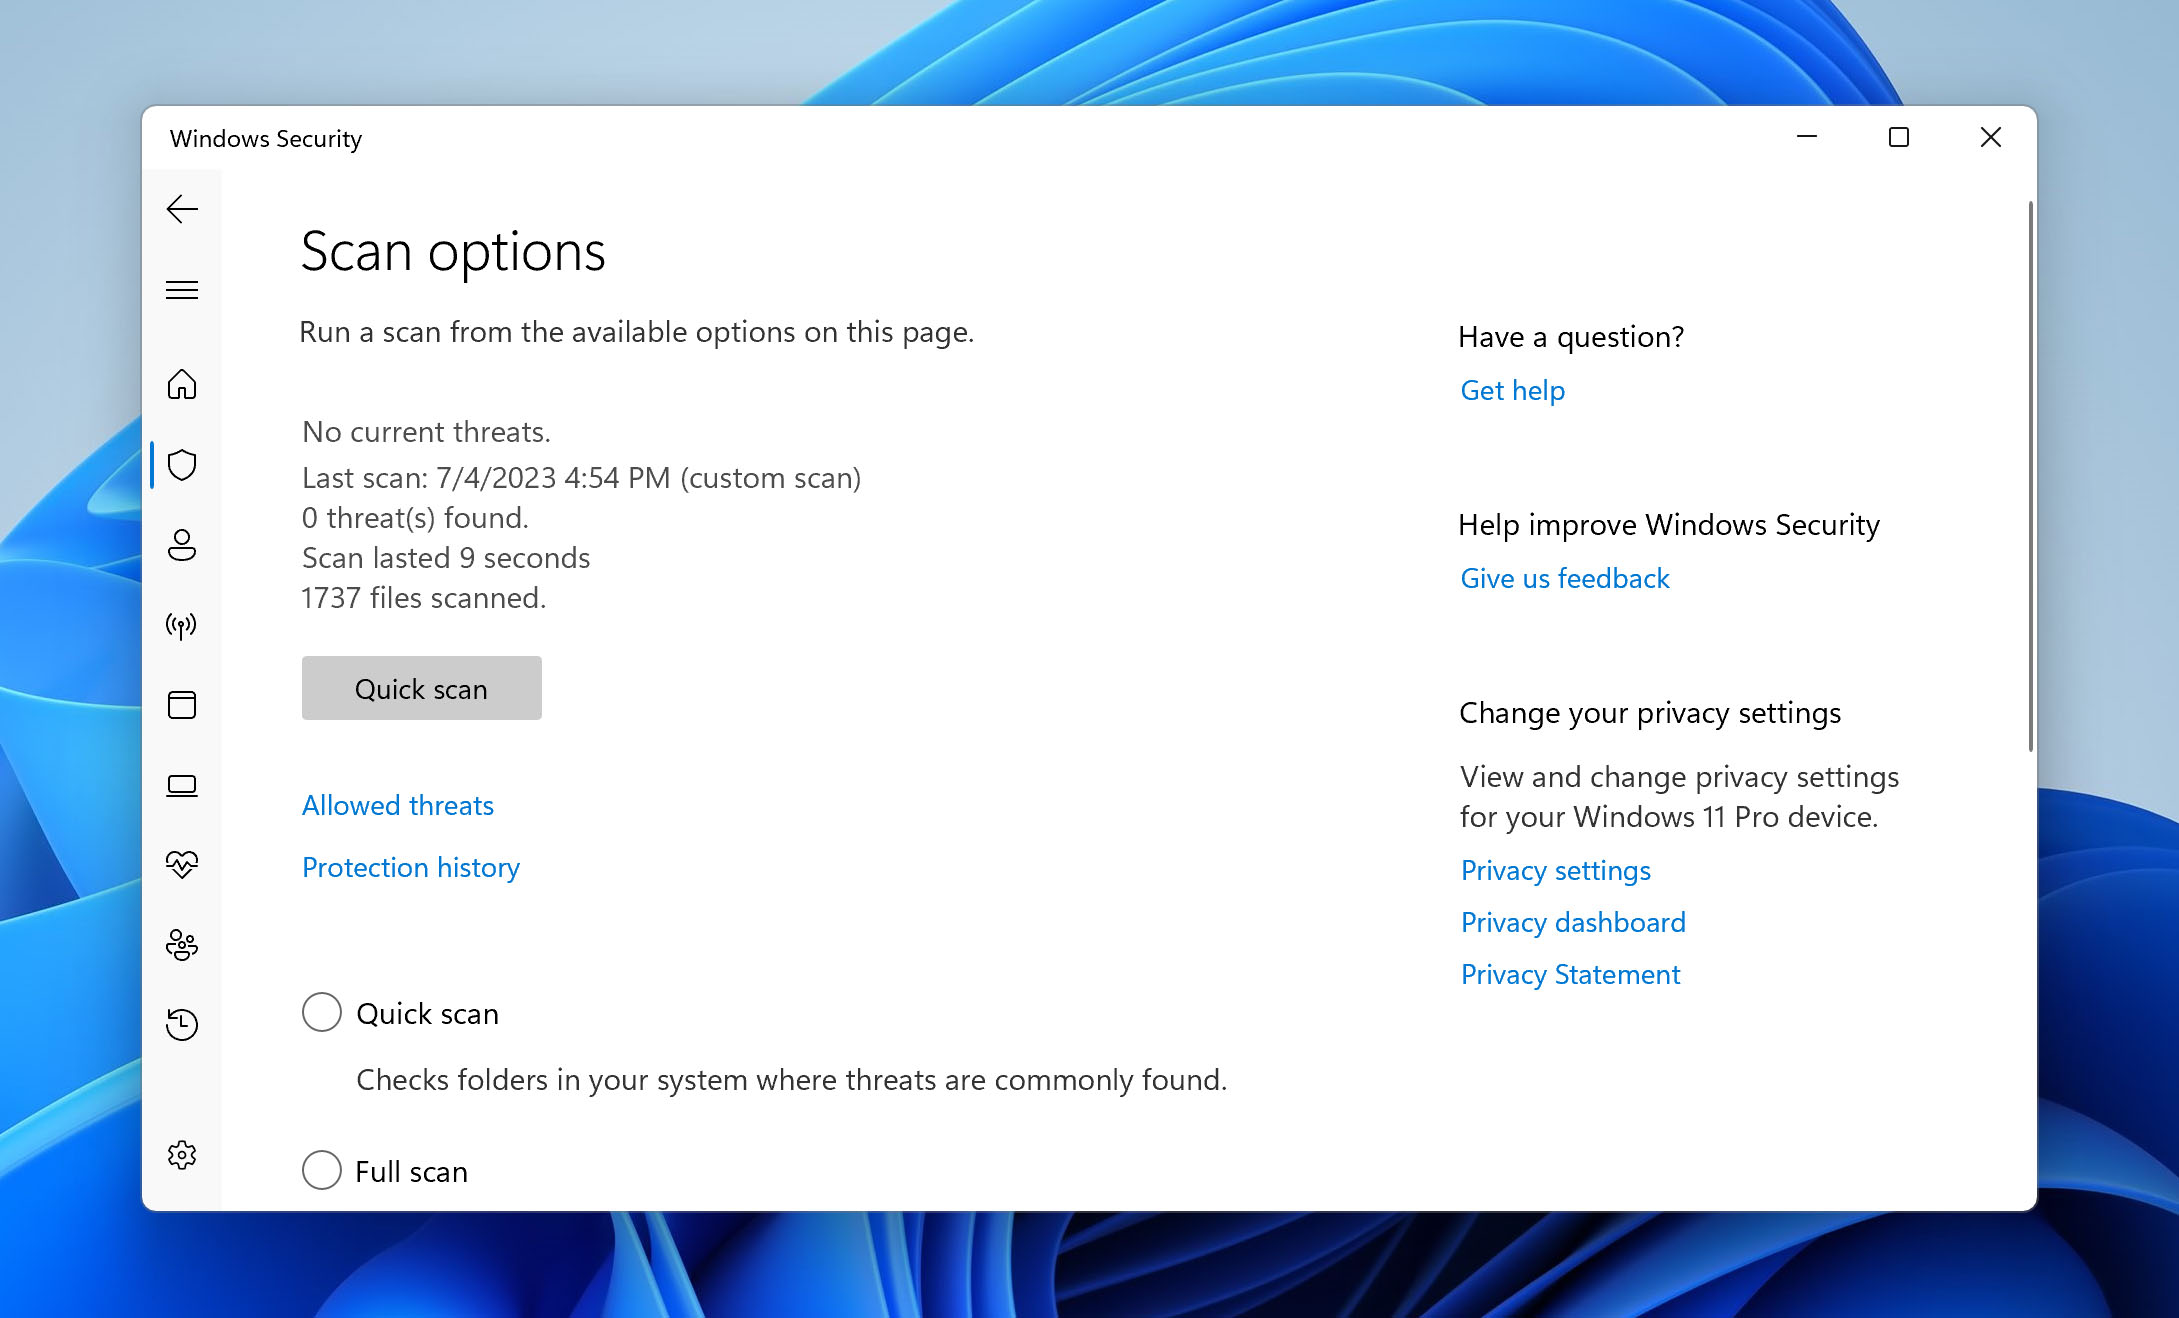Click the Quick scan button
The height and width of the screenshot is (1318, 2179).
coord(422,688)
